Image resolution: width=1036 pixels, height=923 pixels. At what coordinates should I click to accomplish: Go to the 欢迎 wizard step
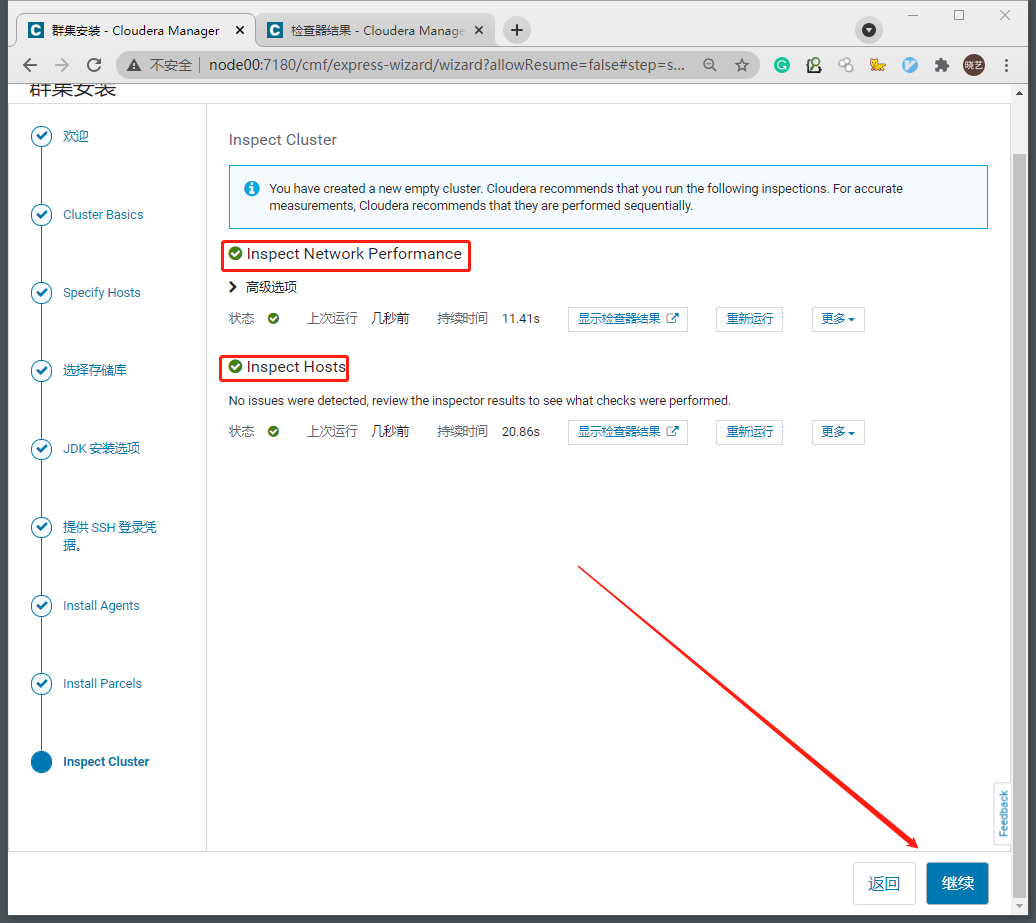coord(75,136)
